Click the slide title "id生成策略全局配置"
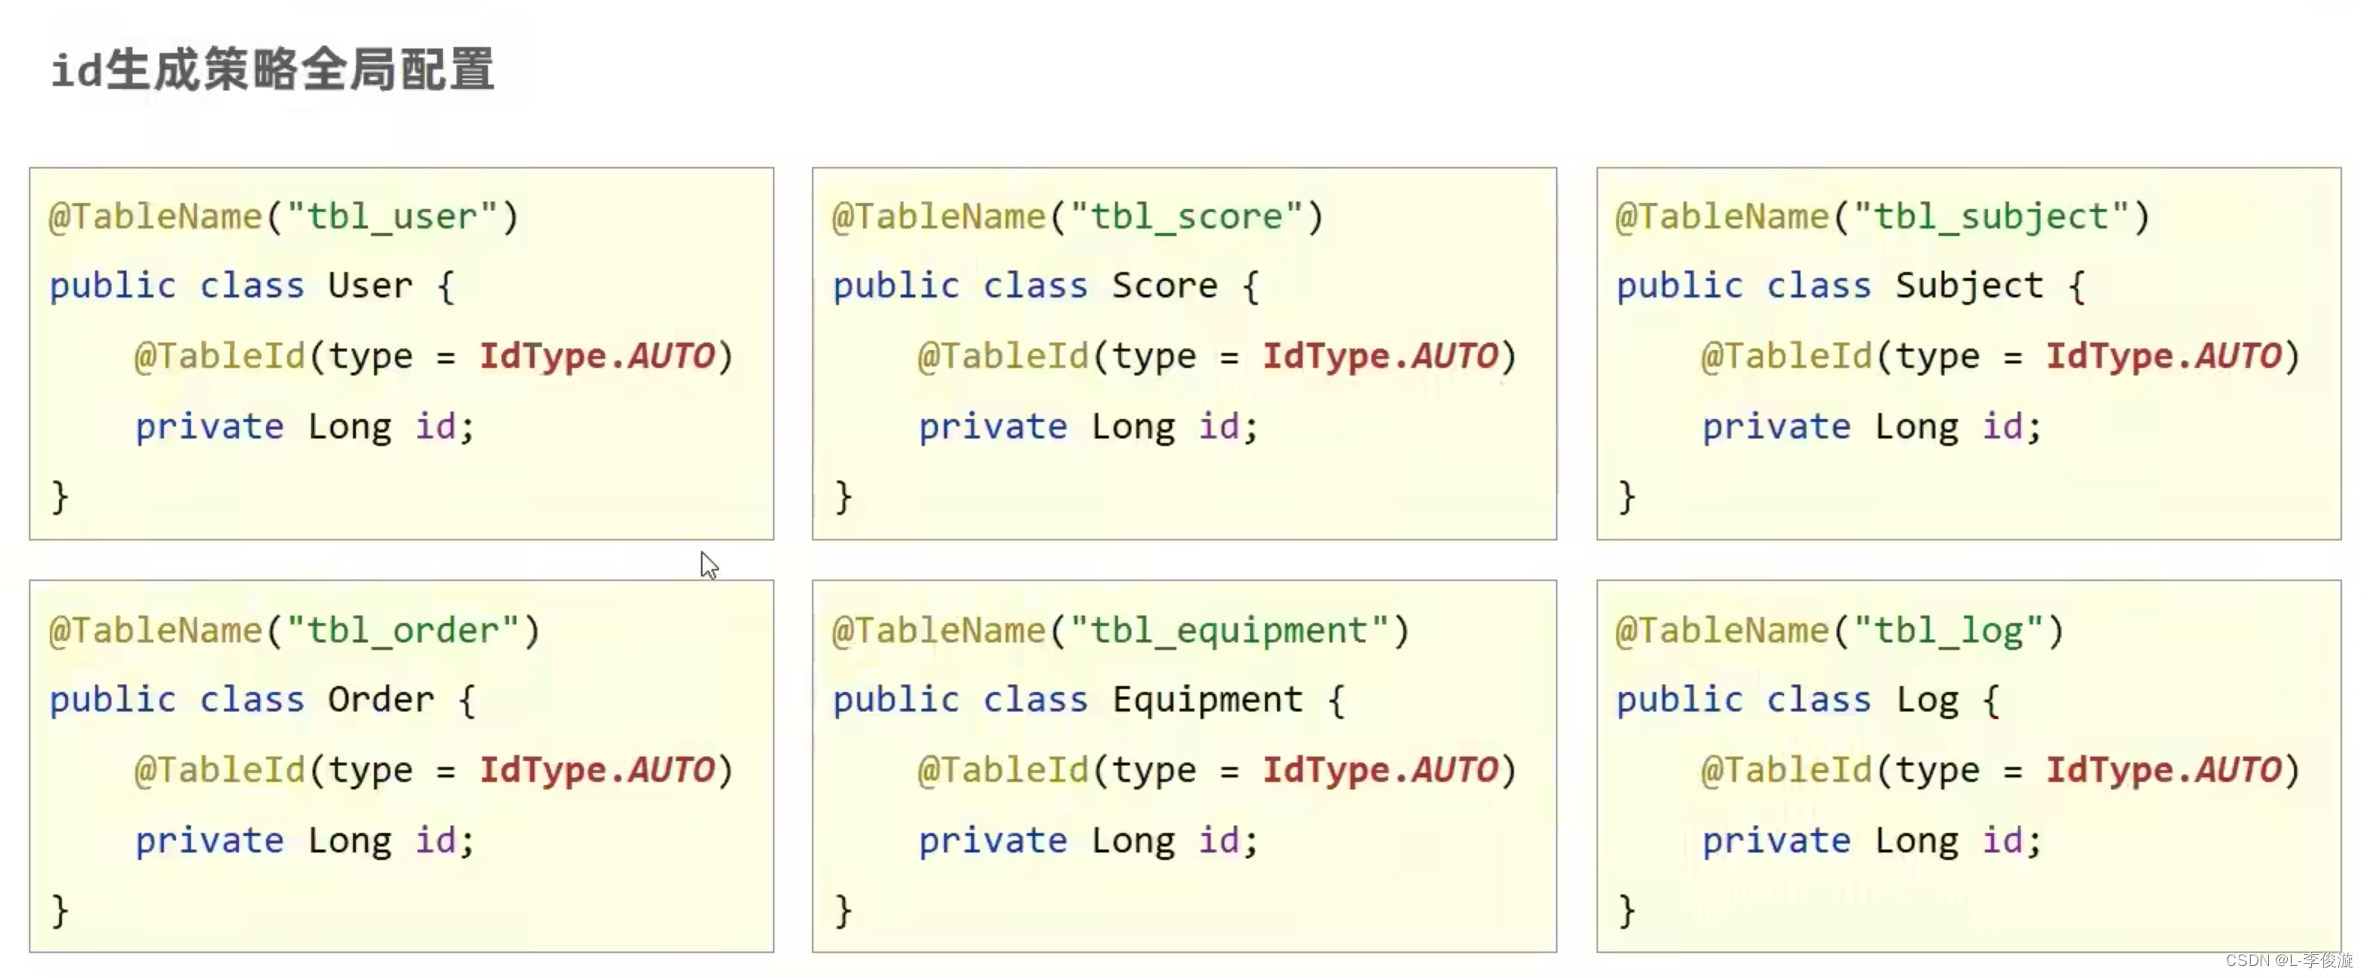2368x978 pixels. click(272, 70)
